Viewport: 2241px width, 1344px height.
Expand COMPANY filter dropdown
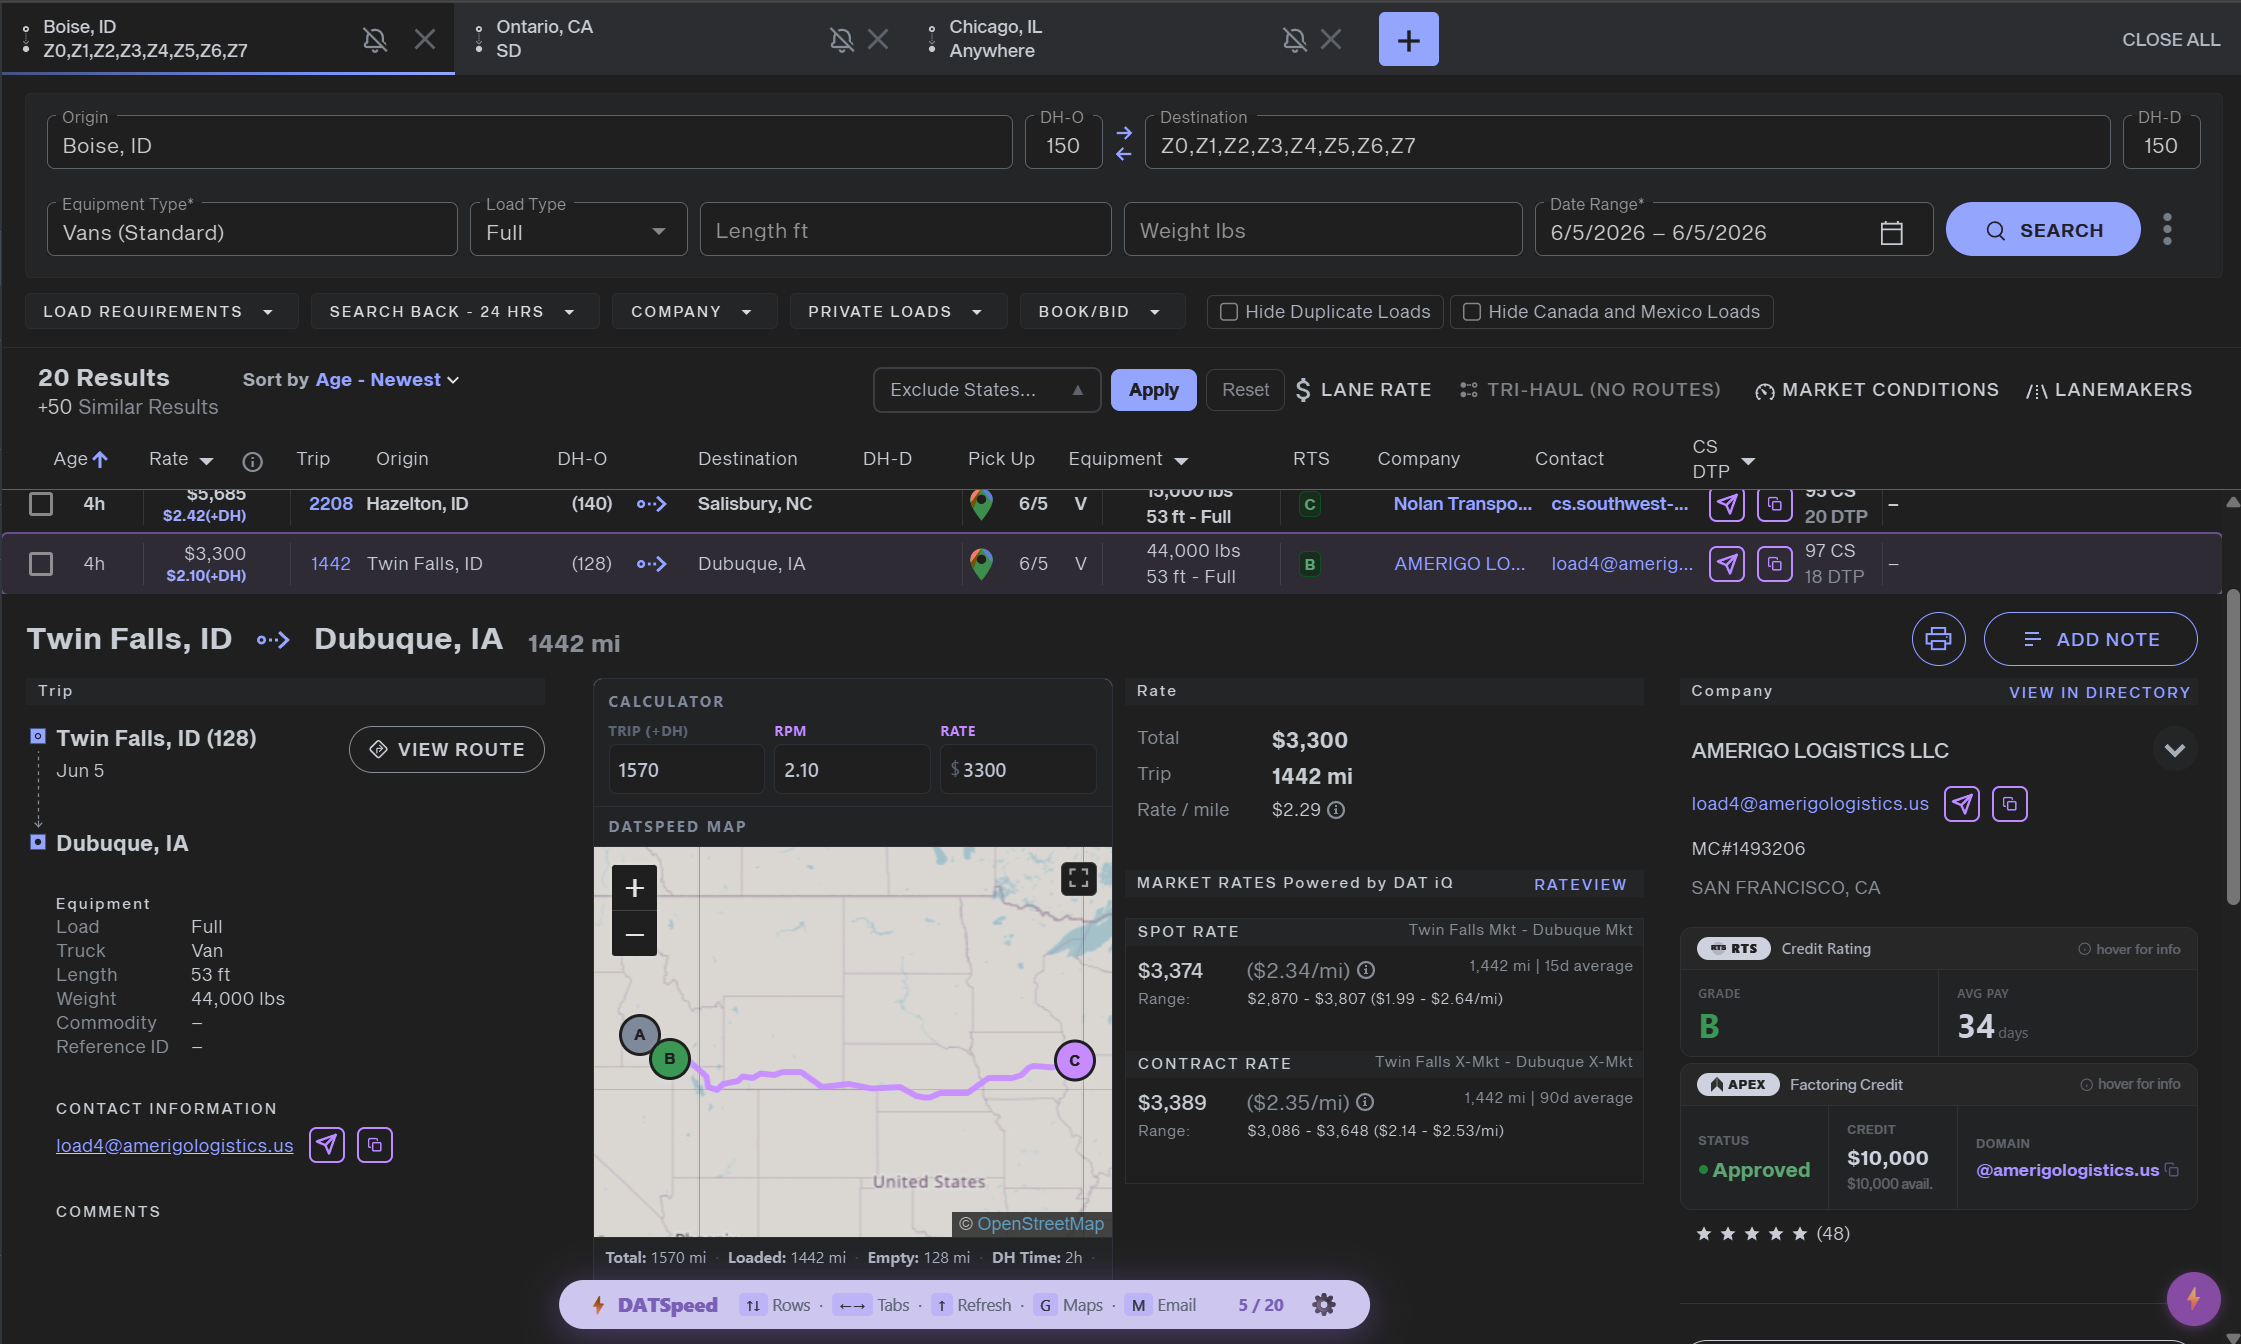(x=693, y=312)
